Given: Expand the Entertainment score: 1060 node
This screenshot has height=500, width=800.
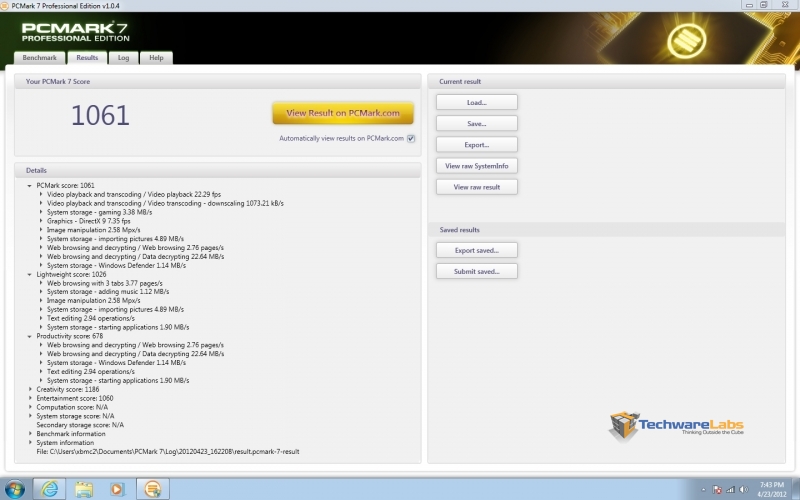Looking at the screenshot, I should tap(30, 398).
